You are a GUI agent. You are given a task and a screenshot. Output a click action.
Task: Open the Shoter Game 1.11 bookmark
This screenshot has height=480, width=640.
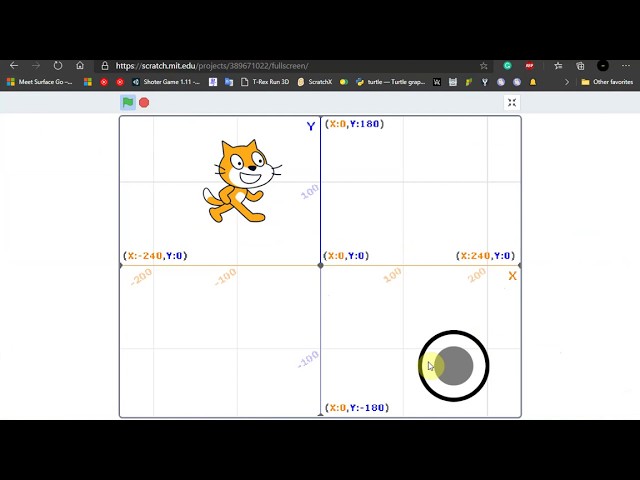[x=166, y=82]
